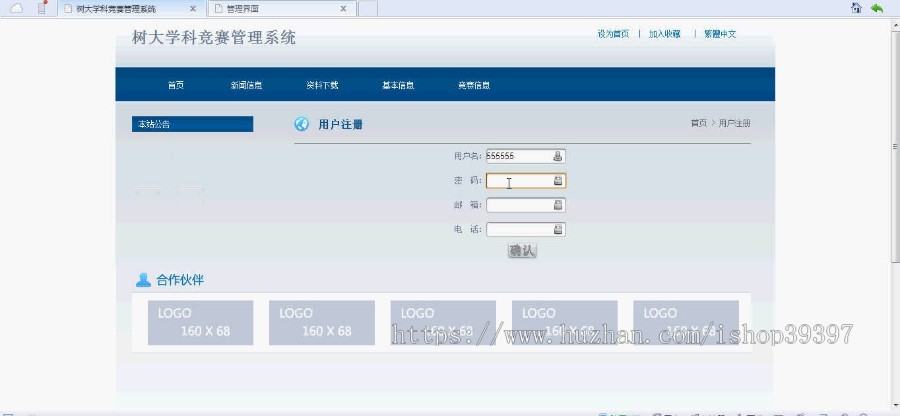
Task: Focus the 邮箱 email field
Action: [525, 205]
